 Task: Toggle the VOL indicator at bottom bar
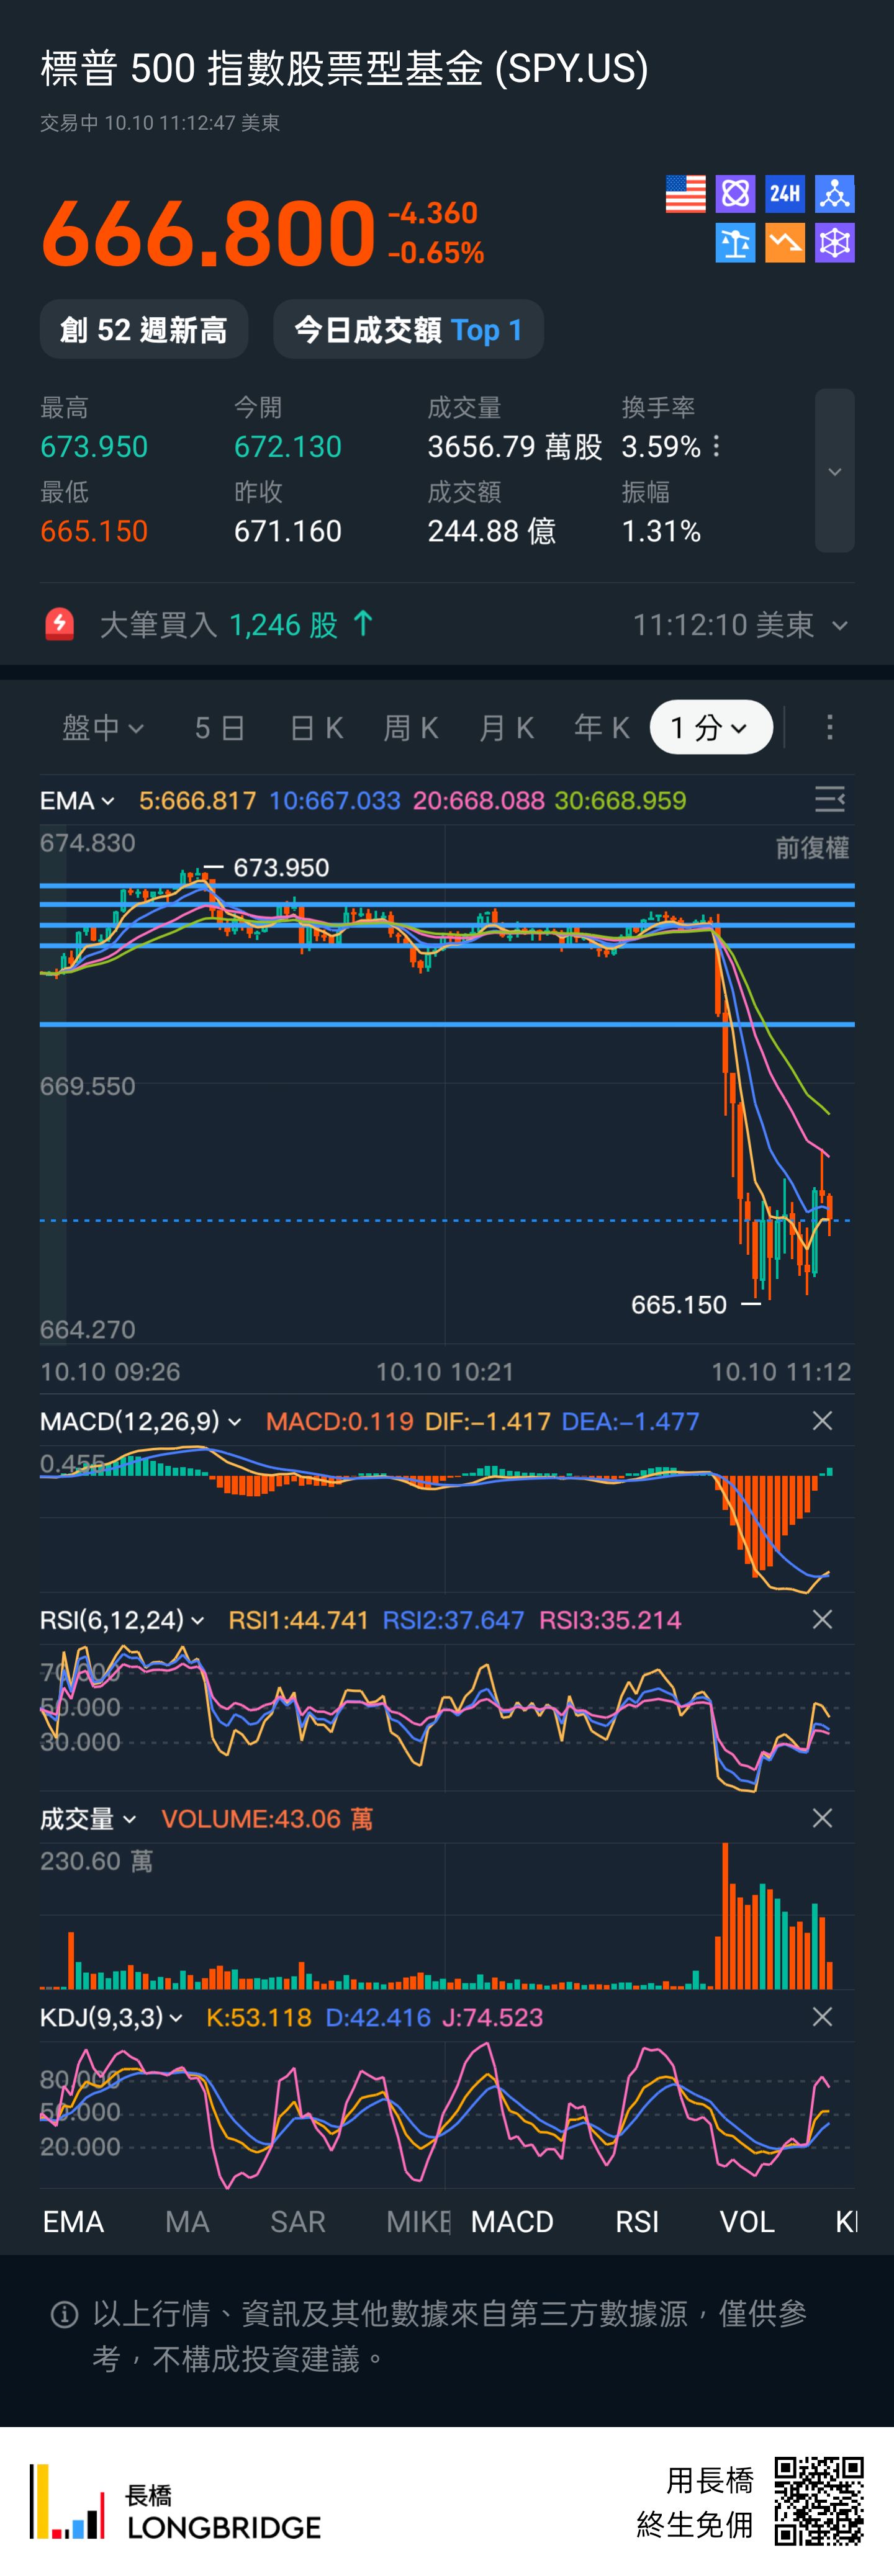(747, 2222)
